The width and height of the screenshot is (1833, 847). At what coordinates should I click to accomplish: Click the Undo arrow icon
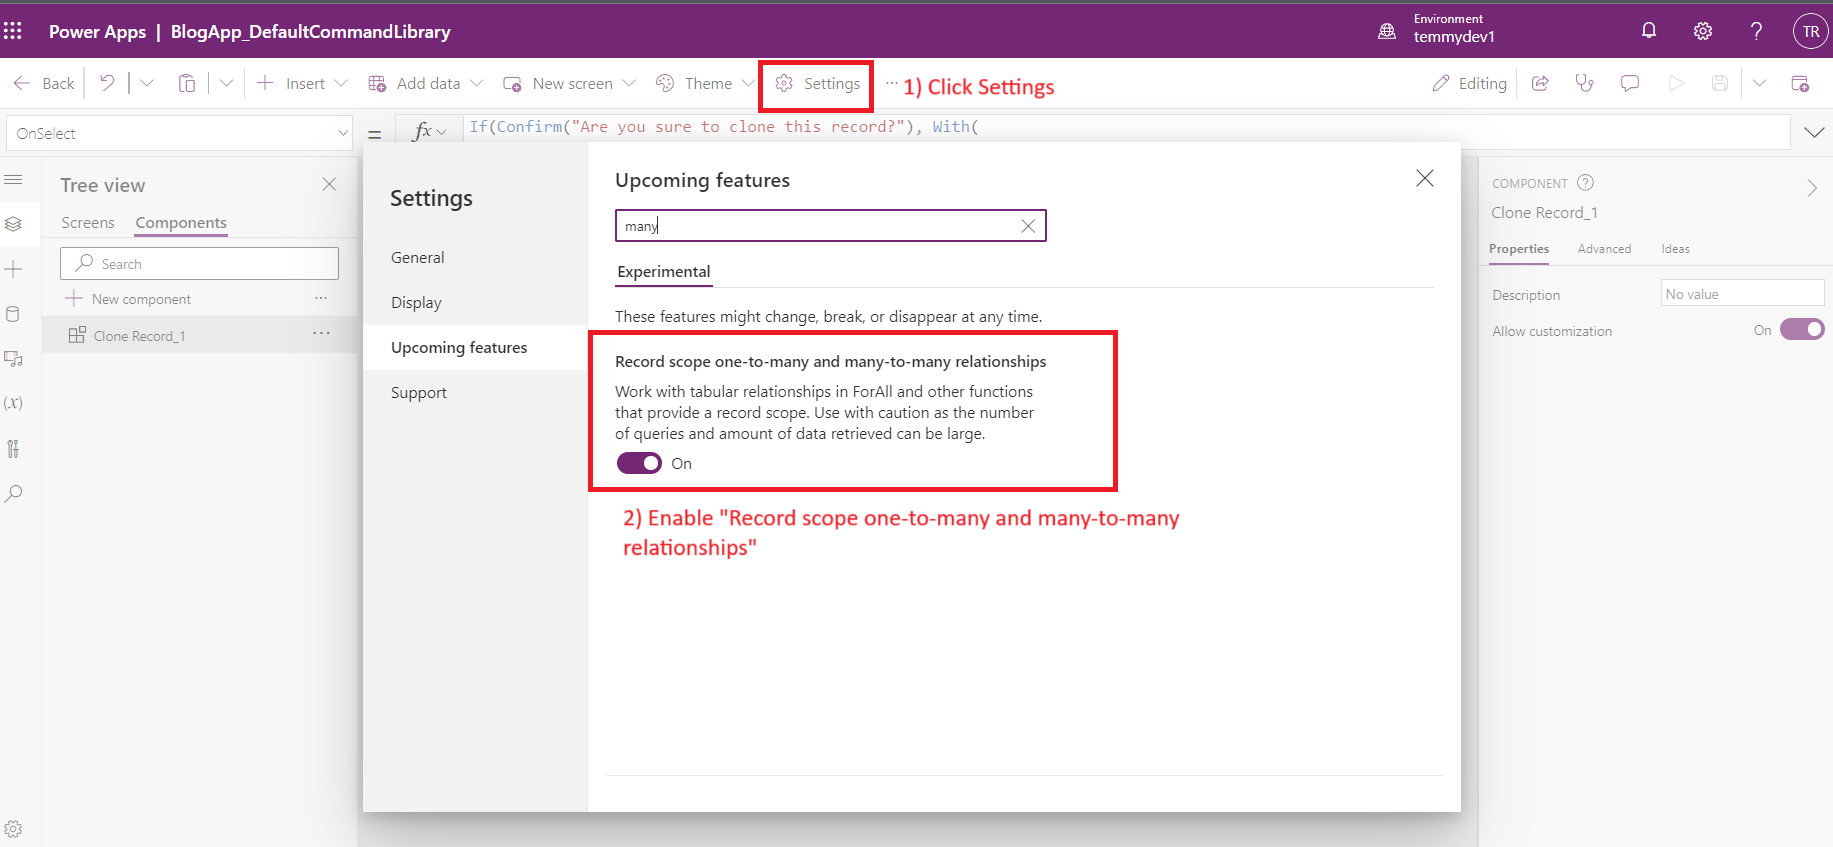(107, 83)
